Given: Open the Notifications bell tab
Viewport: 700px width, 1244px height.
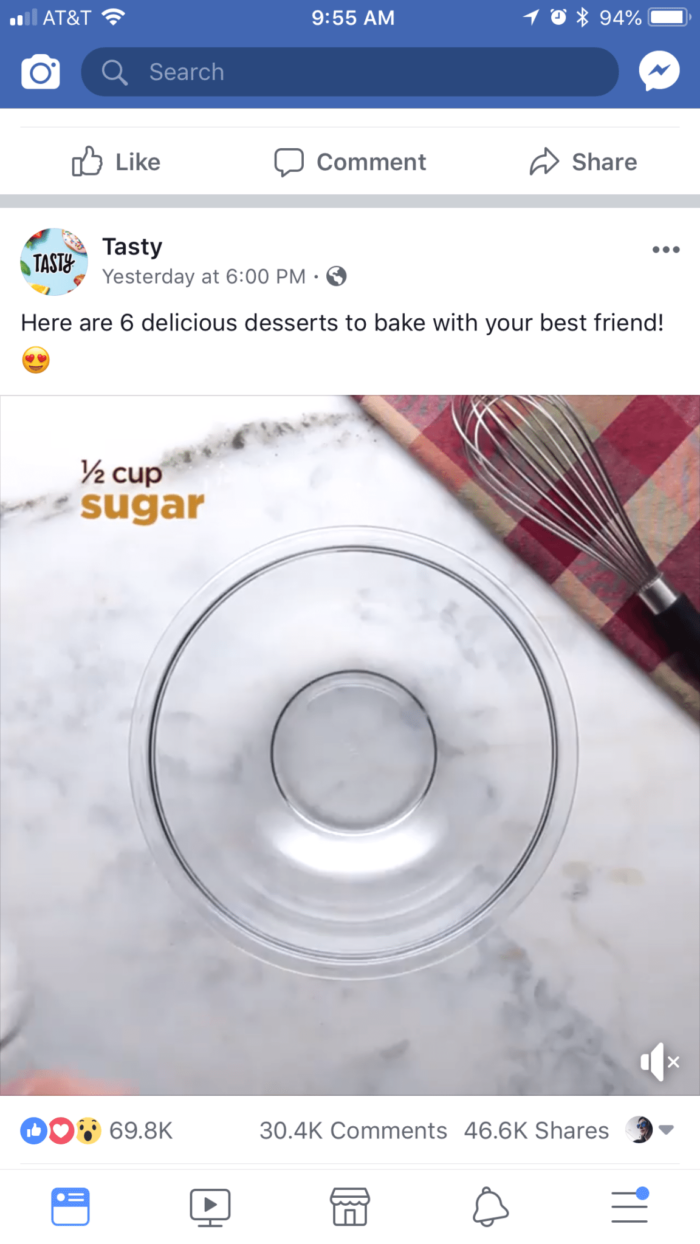Looking at the screenshot, I should point(490,1207).
